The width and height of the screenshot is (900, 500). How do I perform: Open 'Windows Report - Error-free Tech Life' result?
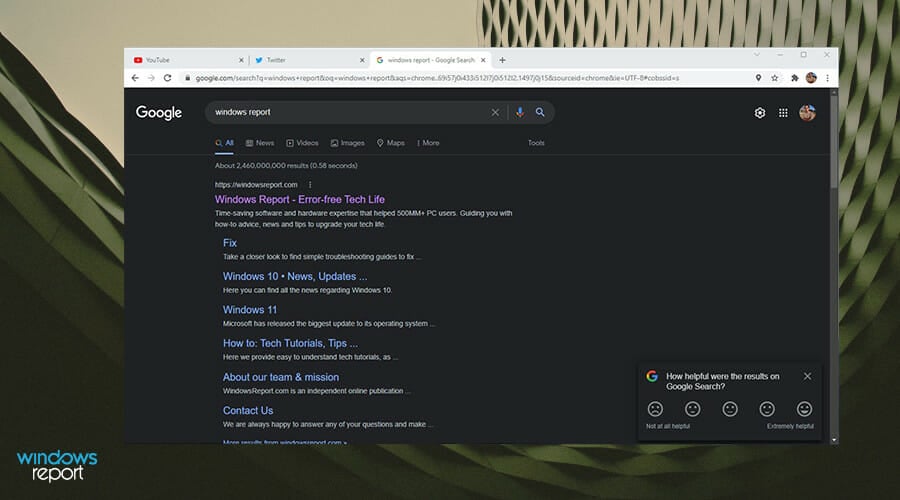pyautogui.click(x=300, y=199)
